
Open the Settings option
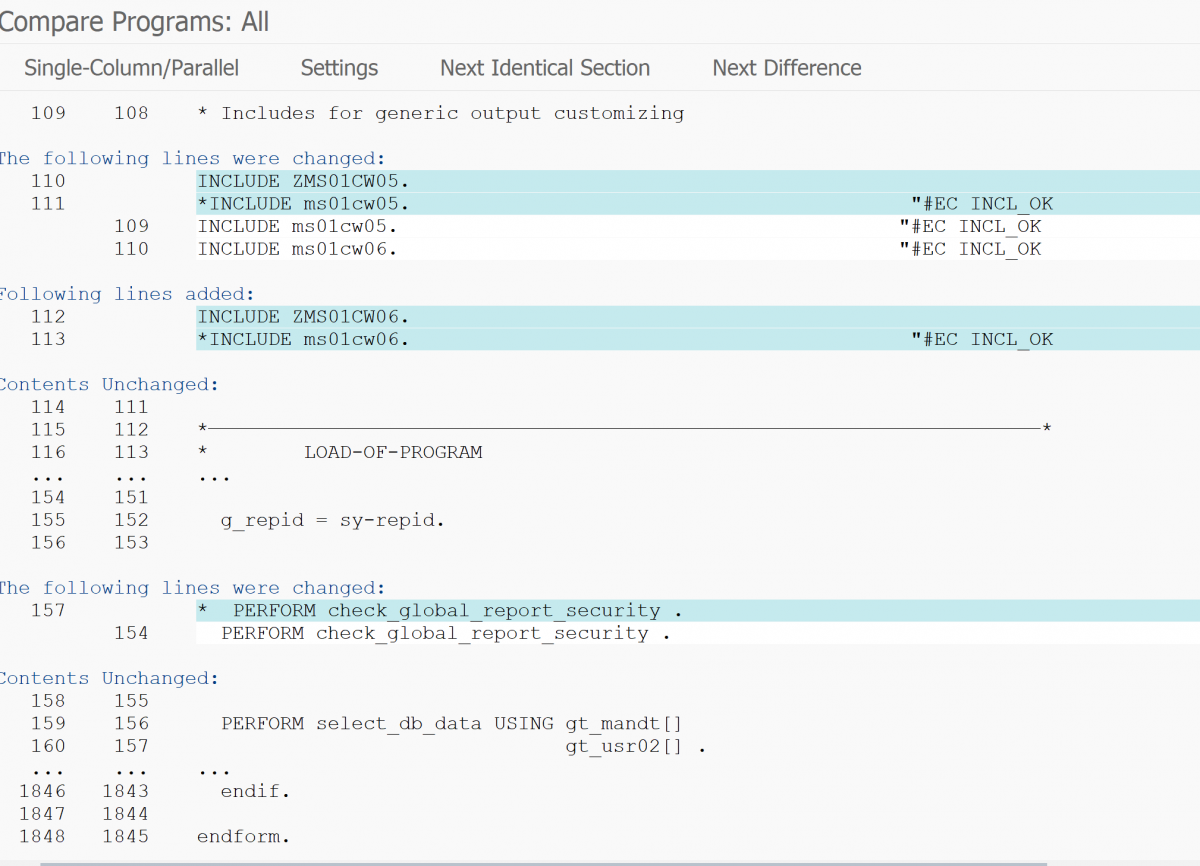pyautogui.click(x=338, y=68)
